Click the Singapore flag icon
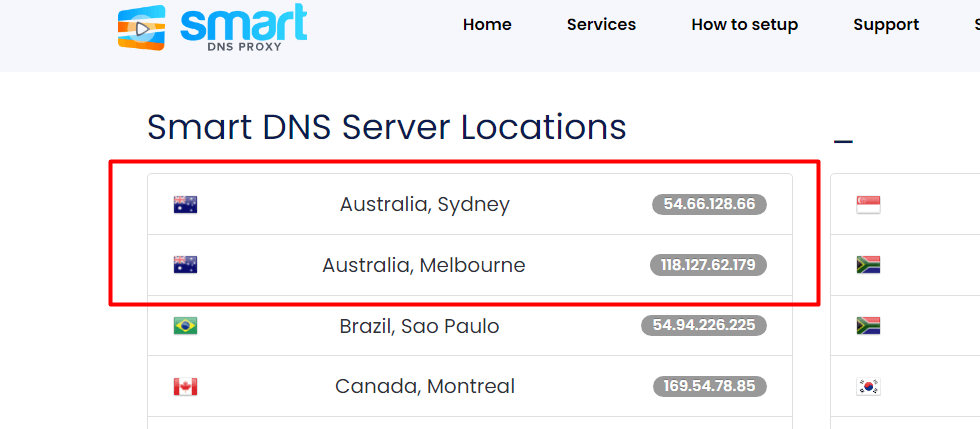Viewport: 980px width, 429px height. 868,205
